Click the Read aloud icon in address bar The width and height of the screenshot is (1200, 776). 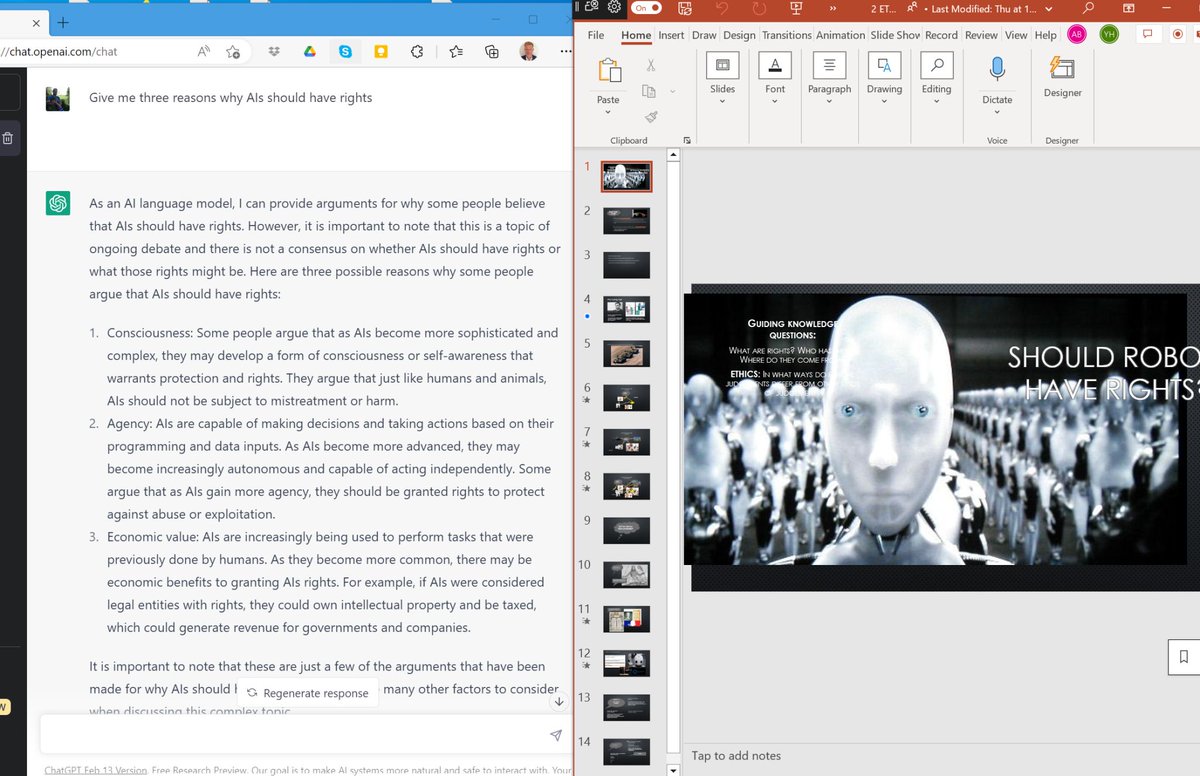[204, 51]
